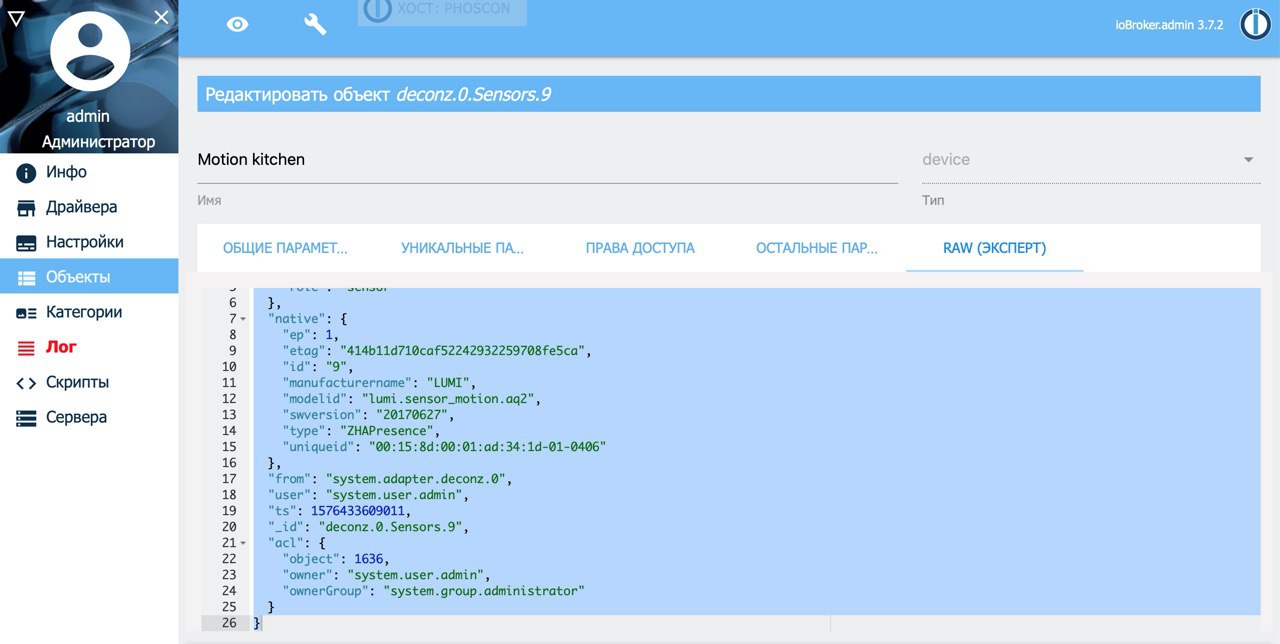Open the ОСТАЛЬНЫЕ ПАР... tab
Image resolution: width=1280 pixels, height=644 pixels.
817,248
